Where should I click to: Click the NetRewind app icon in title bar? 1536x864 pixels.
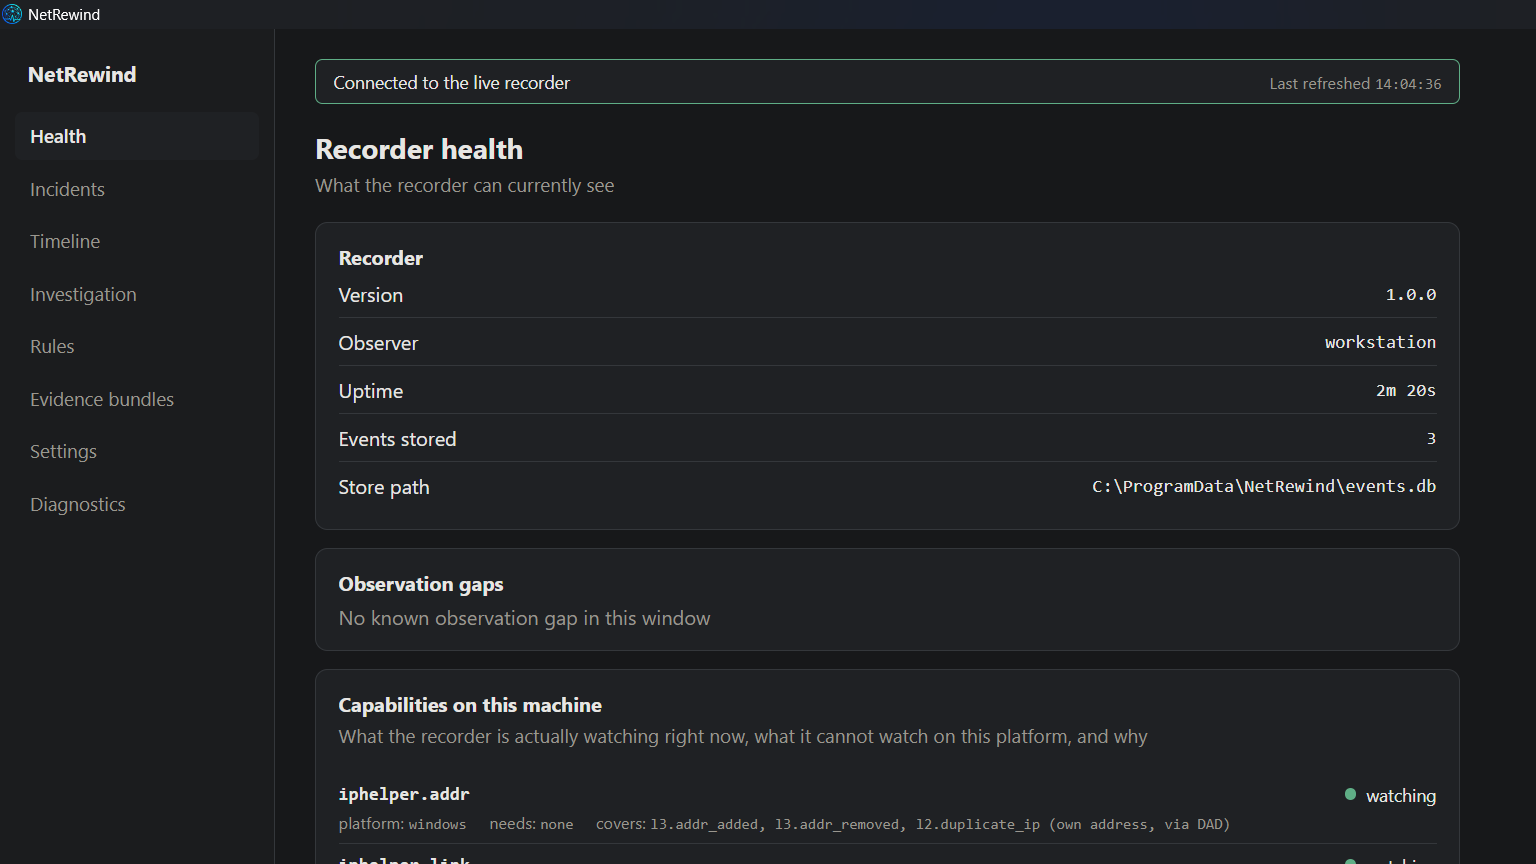(12, 14)
